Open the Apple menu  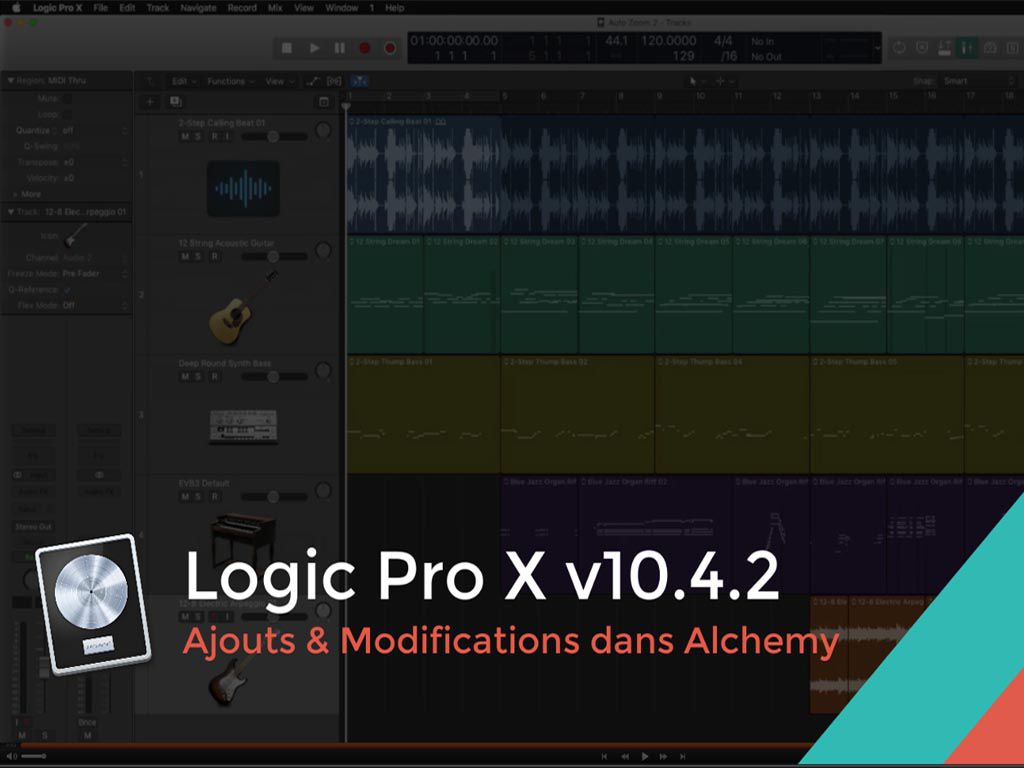(16, 8)
